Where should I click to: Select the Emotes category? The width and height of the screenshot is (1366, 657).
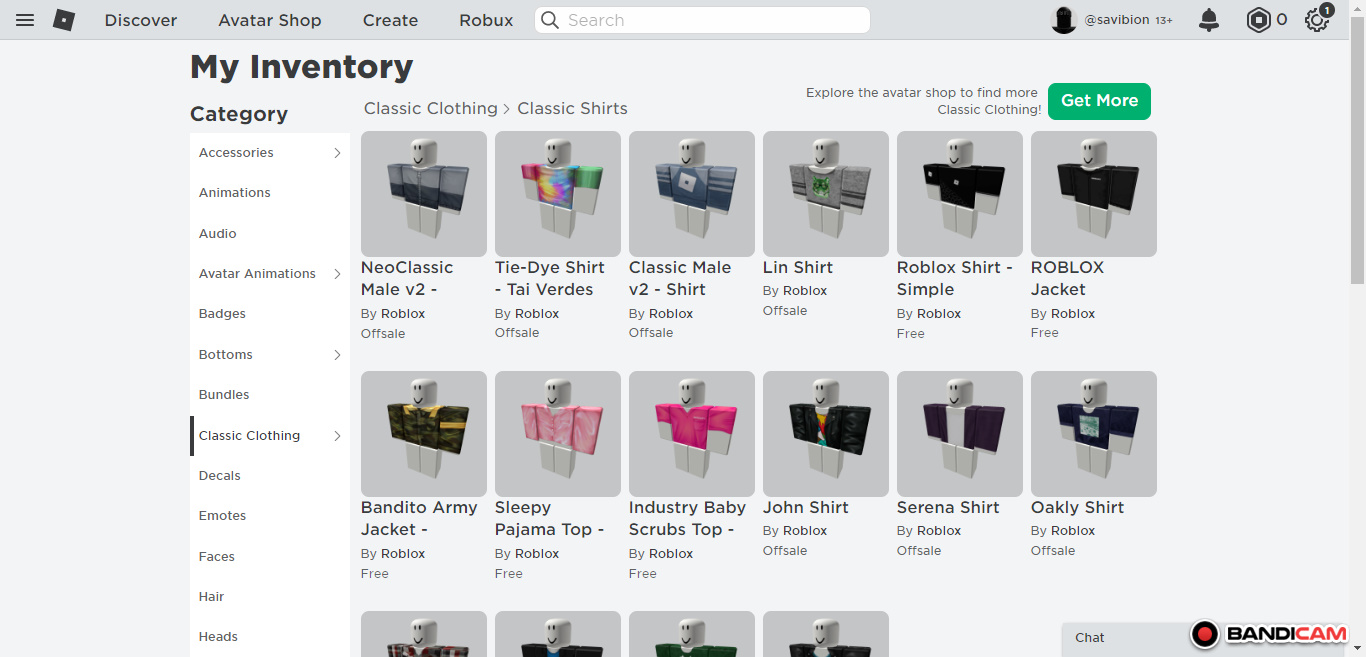point(222,516)
